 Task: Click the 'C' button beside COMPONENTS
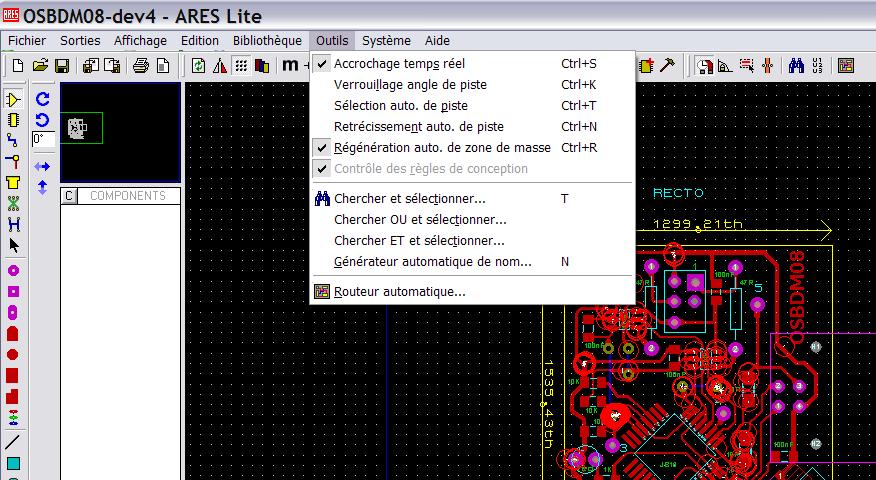tap(69, 196)
